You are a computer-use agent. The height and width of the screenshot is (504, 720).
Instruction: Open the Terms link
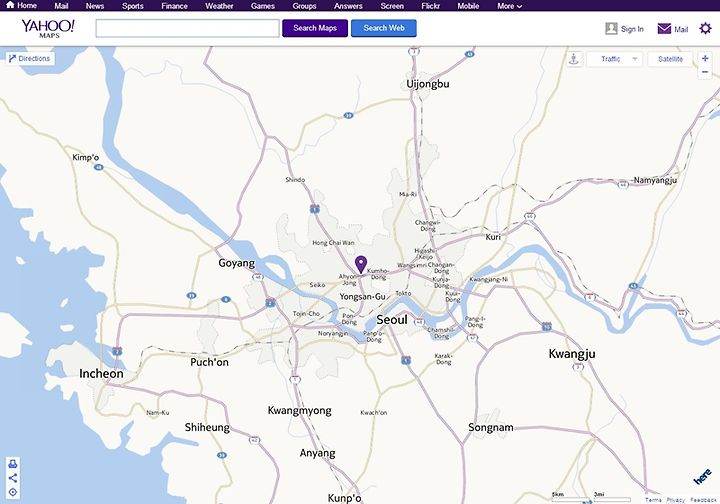pyautogui.click(x=653, y=500)
